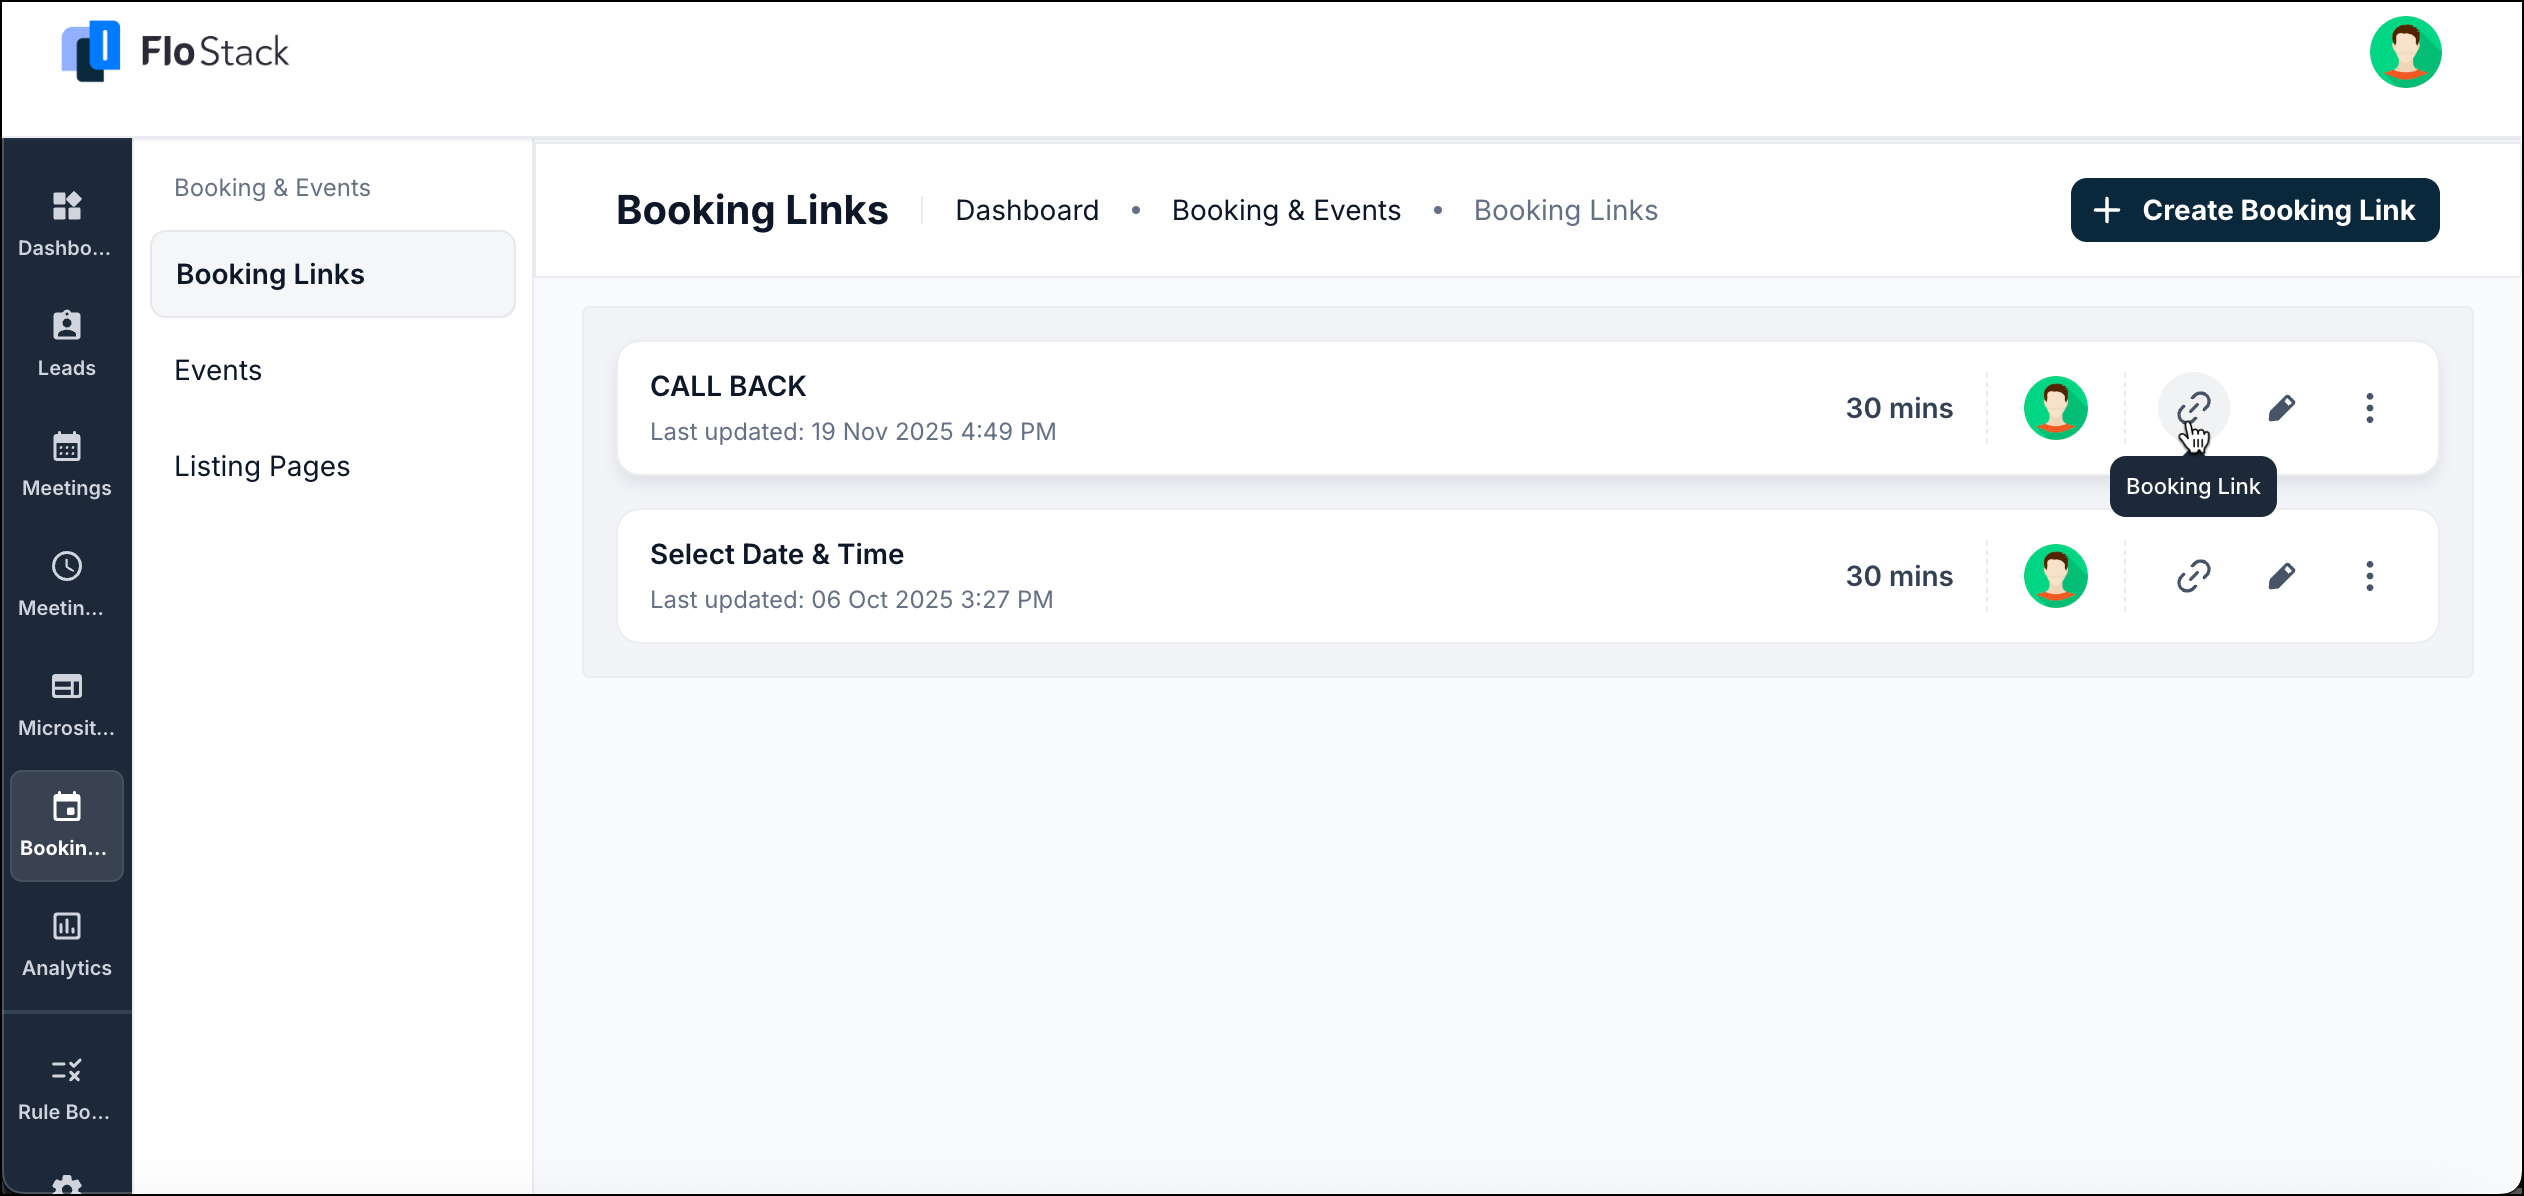Edit the Select Date & Time booking link
This screenshot has height=1196, width=2524.
2283,575
